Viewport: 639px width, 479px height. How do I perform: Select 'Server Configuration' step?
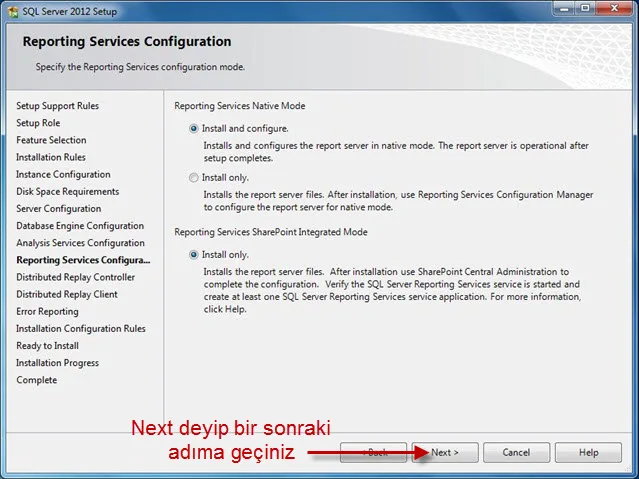(x=59, y=209)
